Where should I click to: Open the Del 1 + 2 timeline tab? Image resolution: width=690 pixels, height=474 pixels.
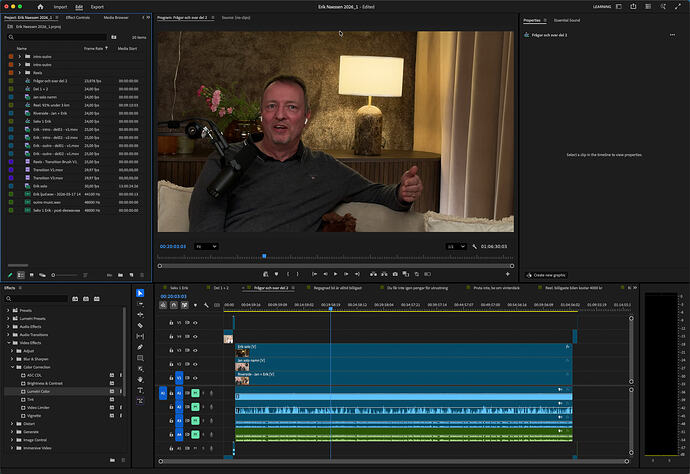[x=221, y=288]
